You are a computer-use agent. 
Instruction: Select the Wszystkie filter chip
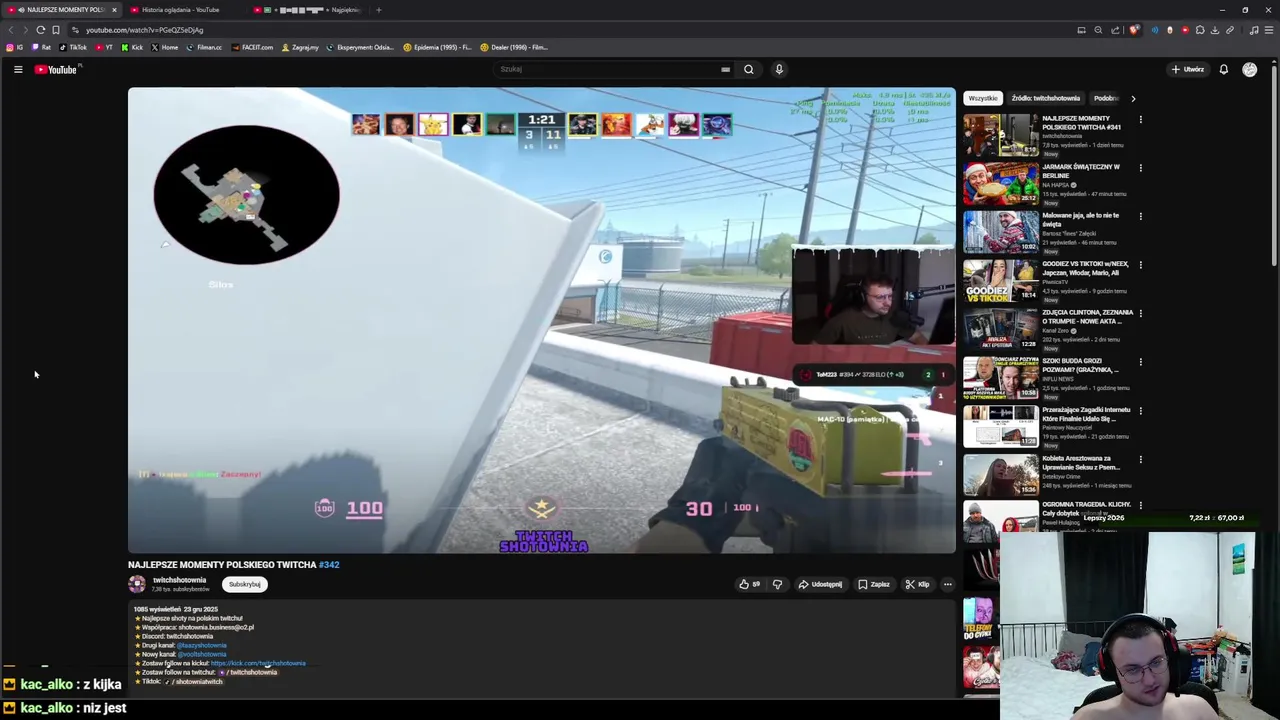click(x=983, y=98)
